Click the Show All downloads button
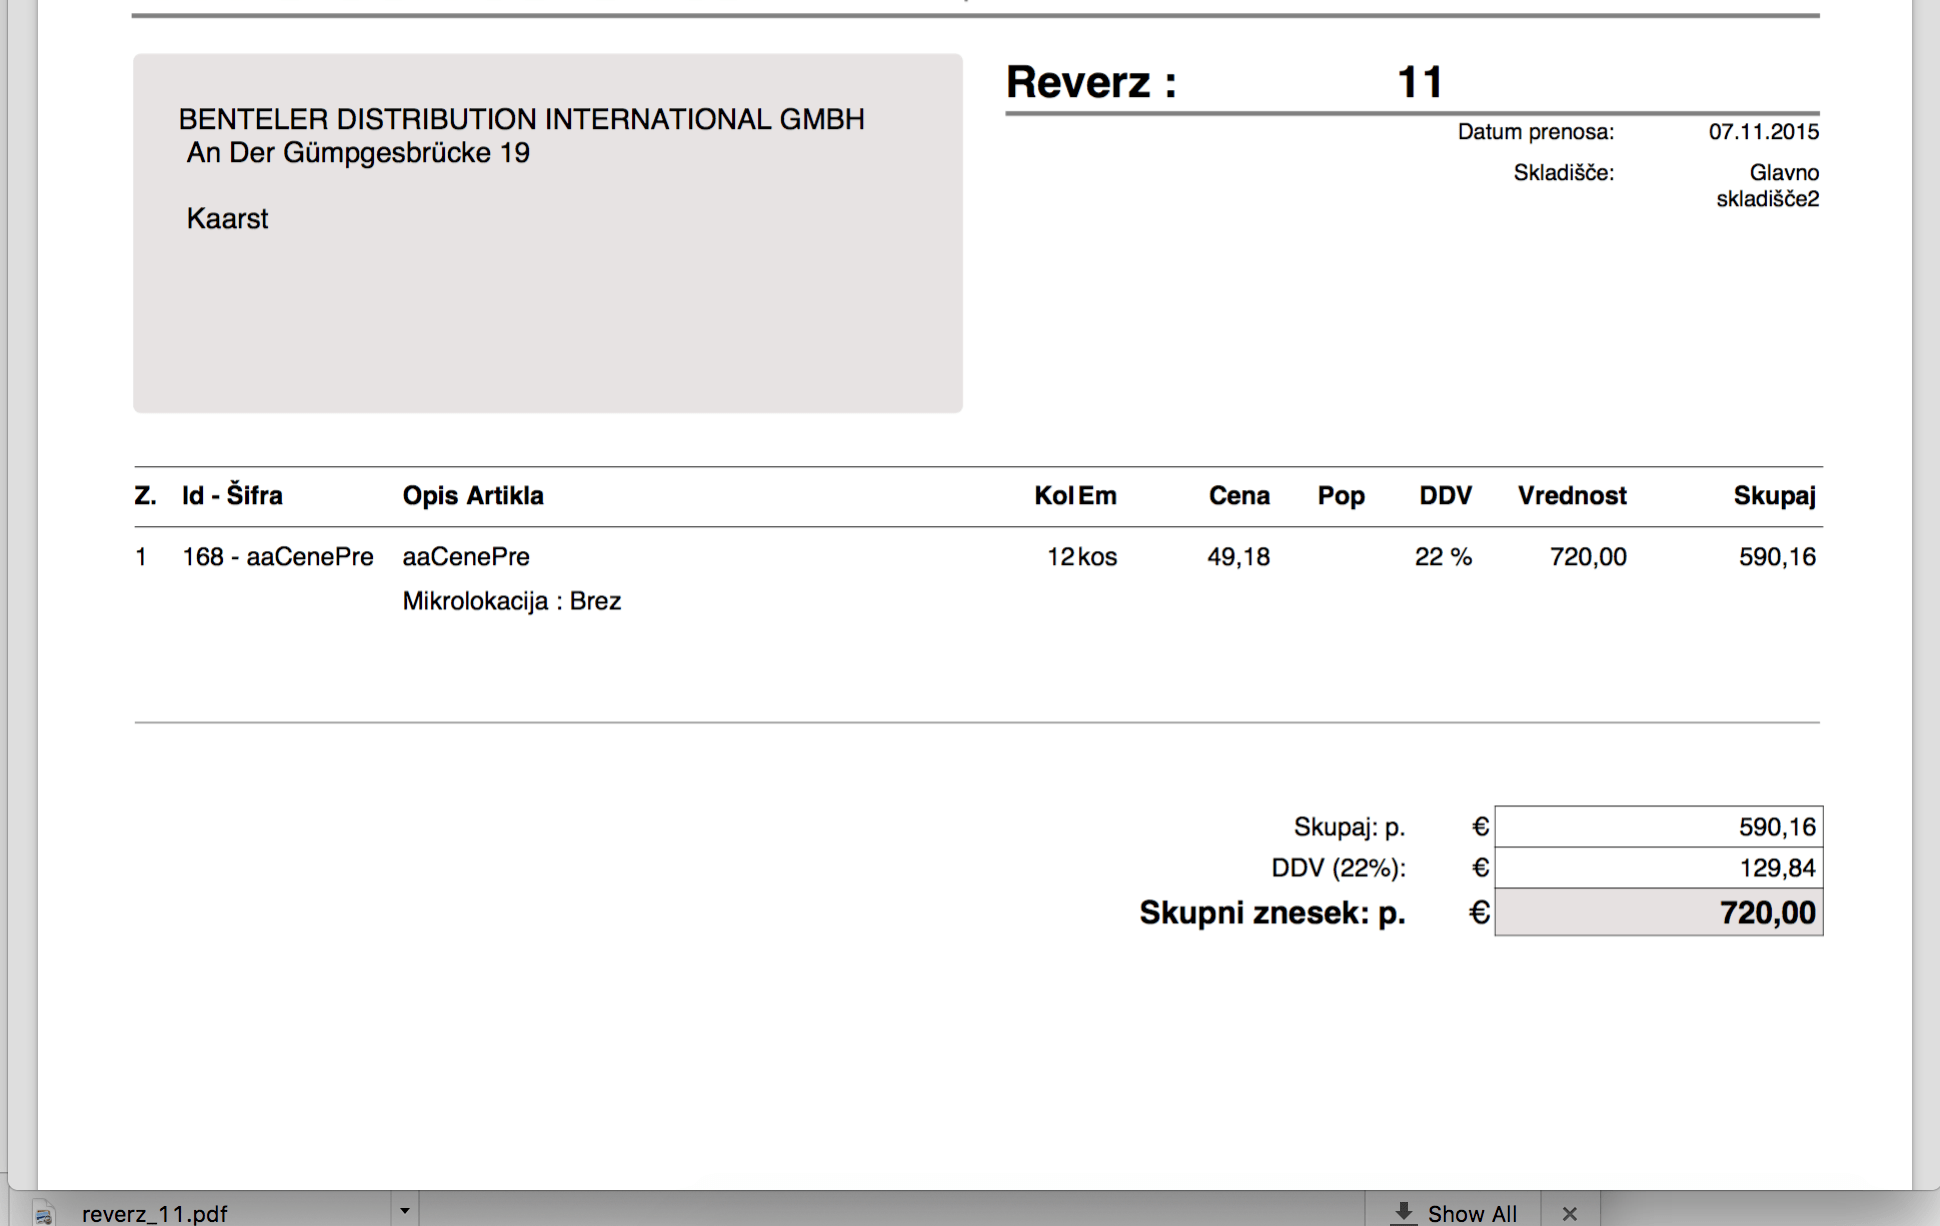 1471,1213
